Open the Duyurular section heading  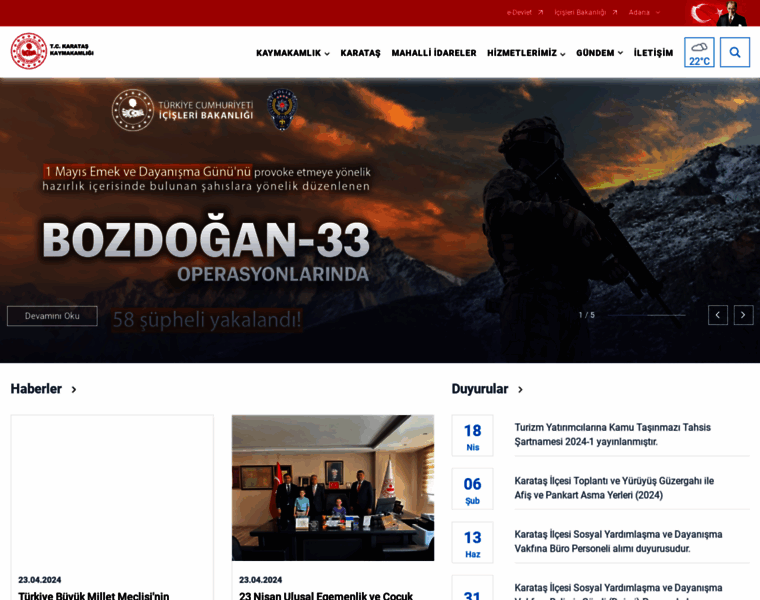[x=480, y=389]
